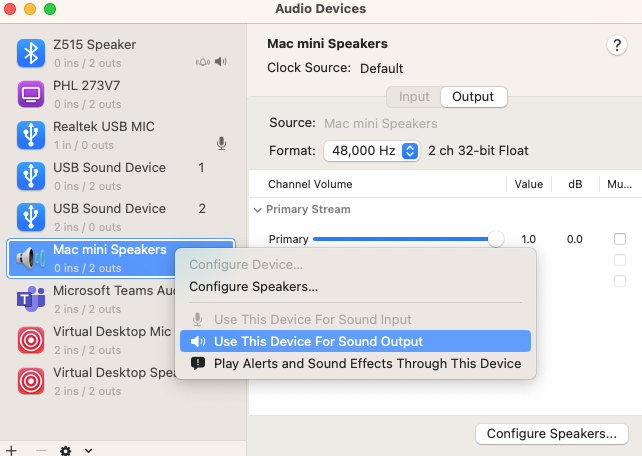Select the Virtual Desktop Speakers device name
Screen dimensions: 642x456
pos(114,372)
